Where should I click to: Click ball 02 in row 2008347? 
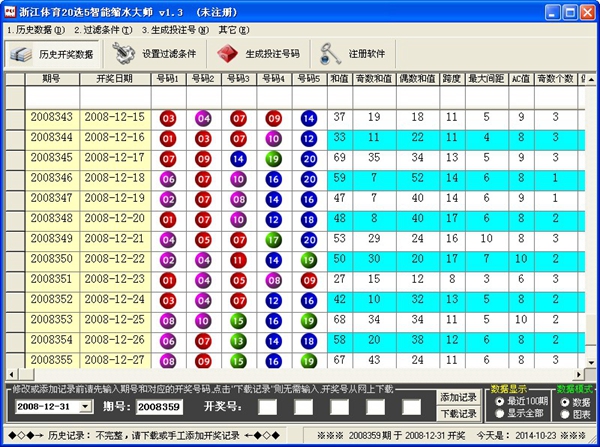click(168, 199)
